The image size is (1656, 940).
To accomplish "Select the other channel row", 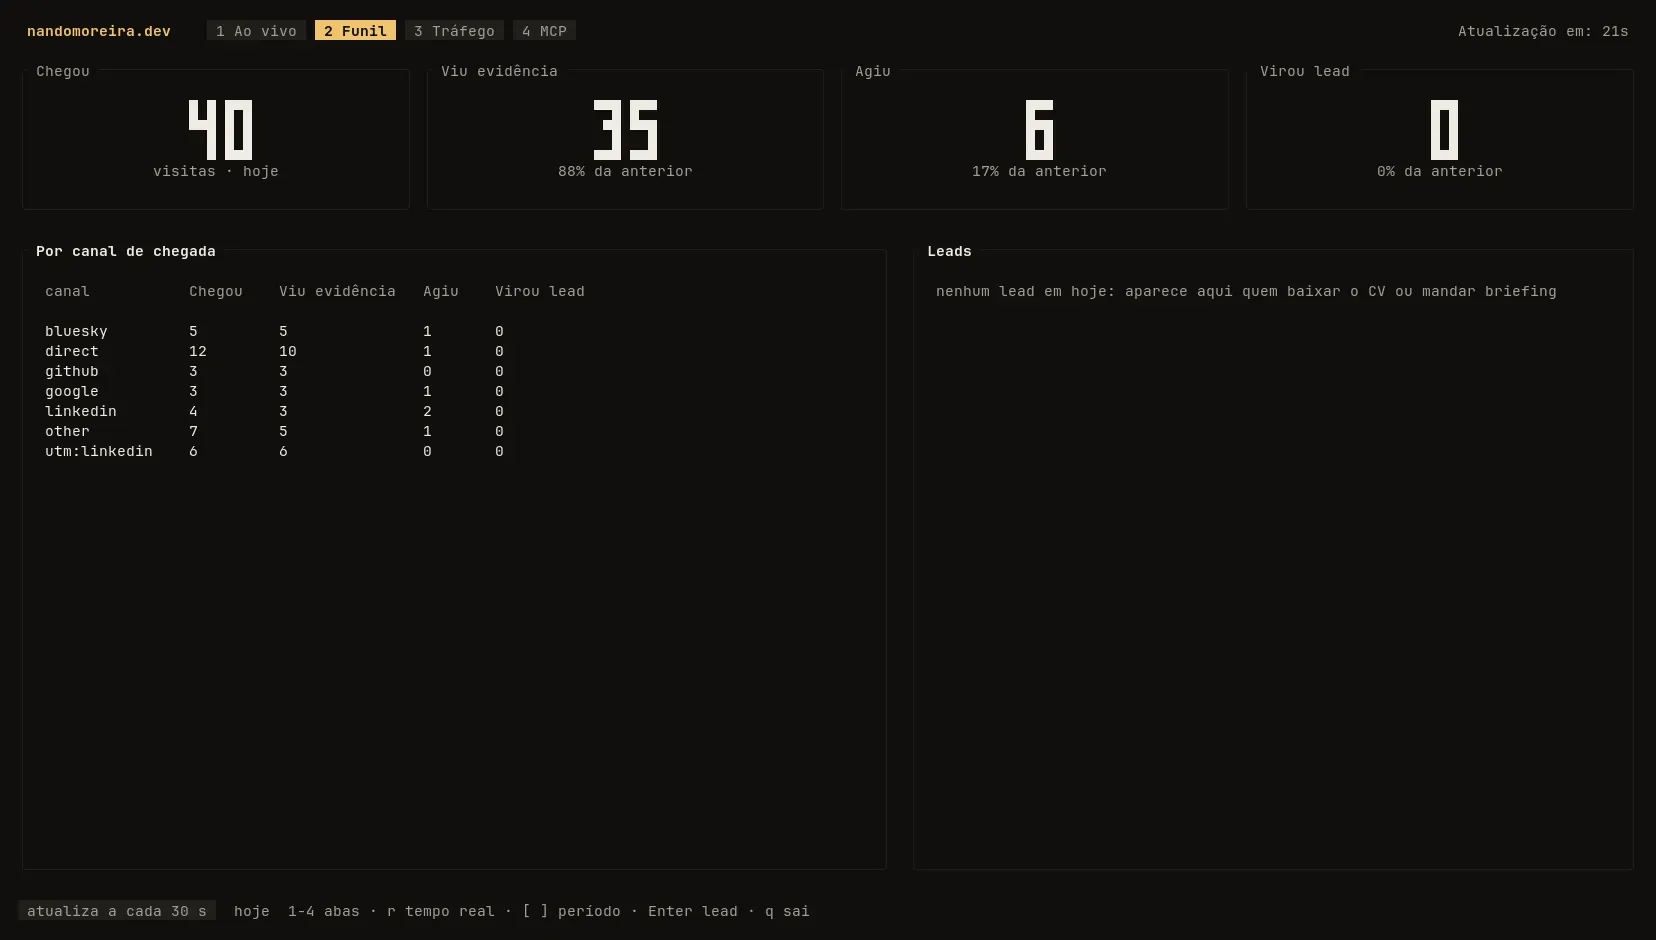I will 454,431.
